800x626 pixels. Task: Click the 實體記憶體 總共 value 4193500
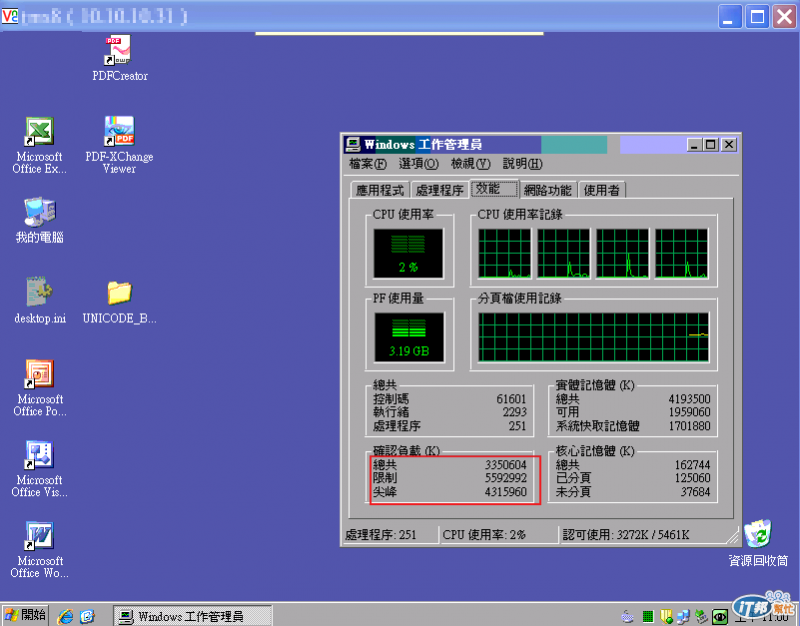[689, 399]
